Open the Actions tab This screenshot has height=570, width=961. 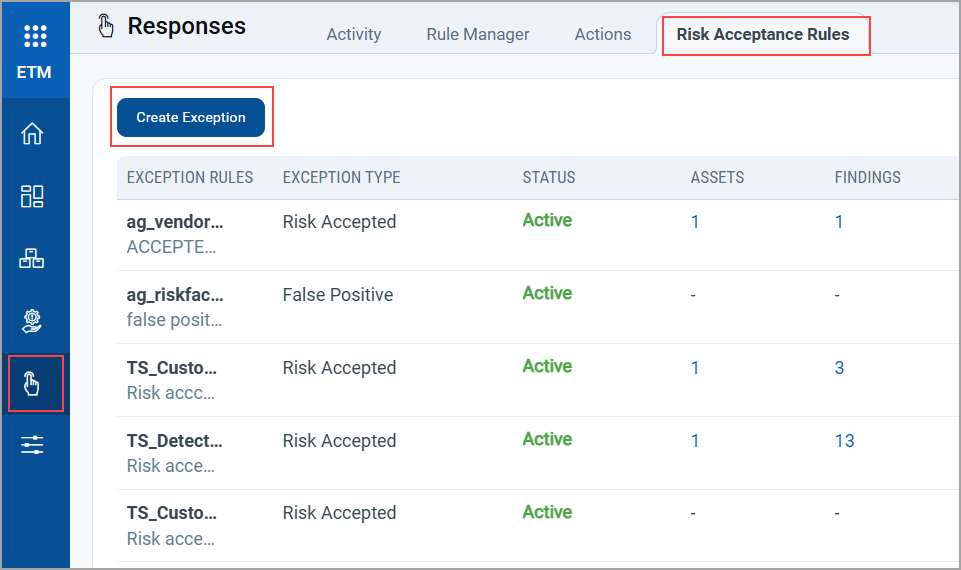602,34
